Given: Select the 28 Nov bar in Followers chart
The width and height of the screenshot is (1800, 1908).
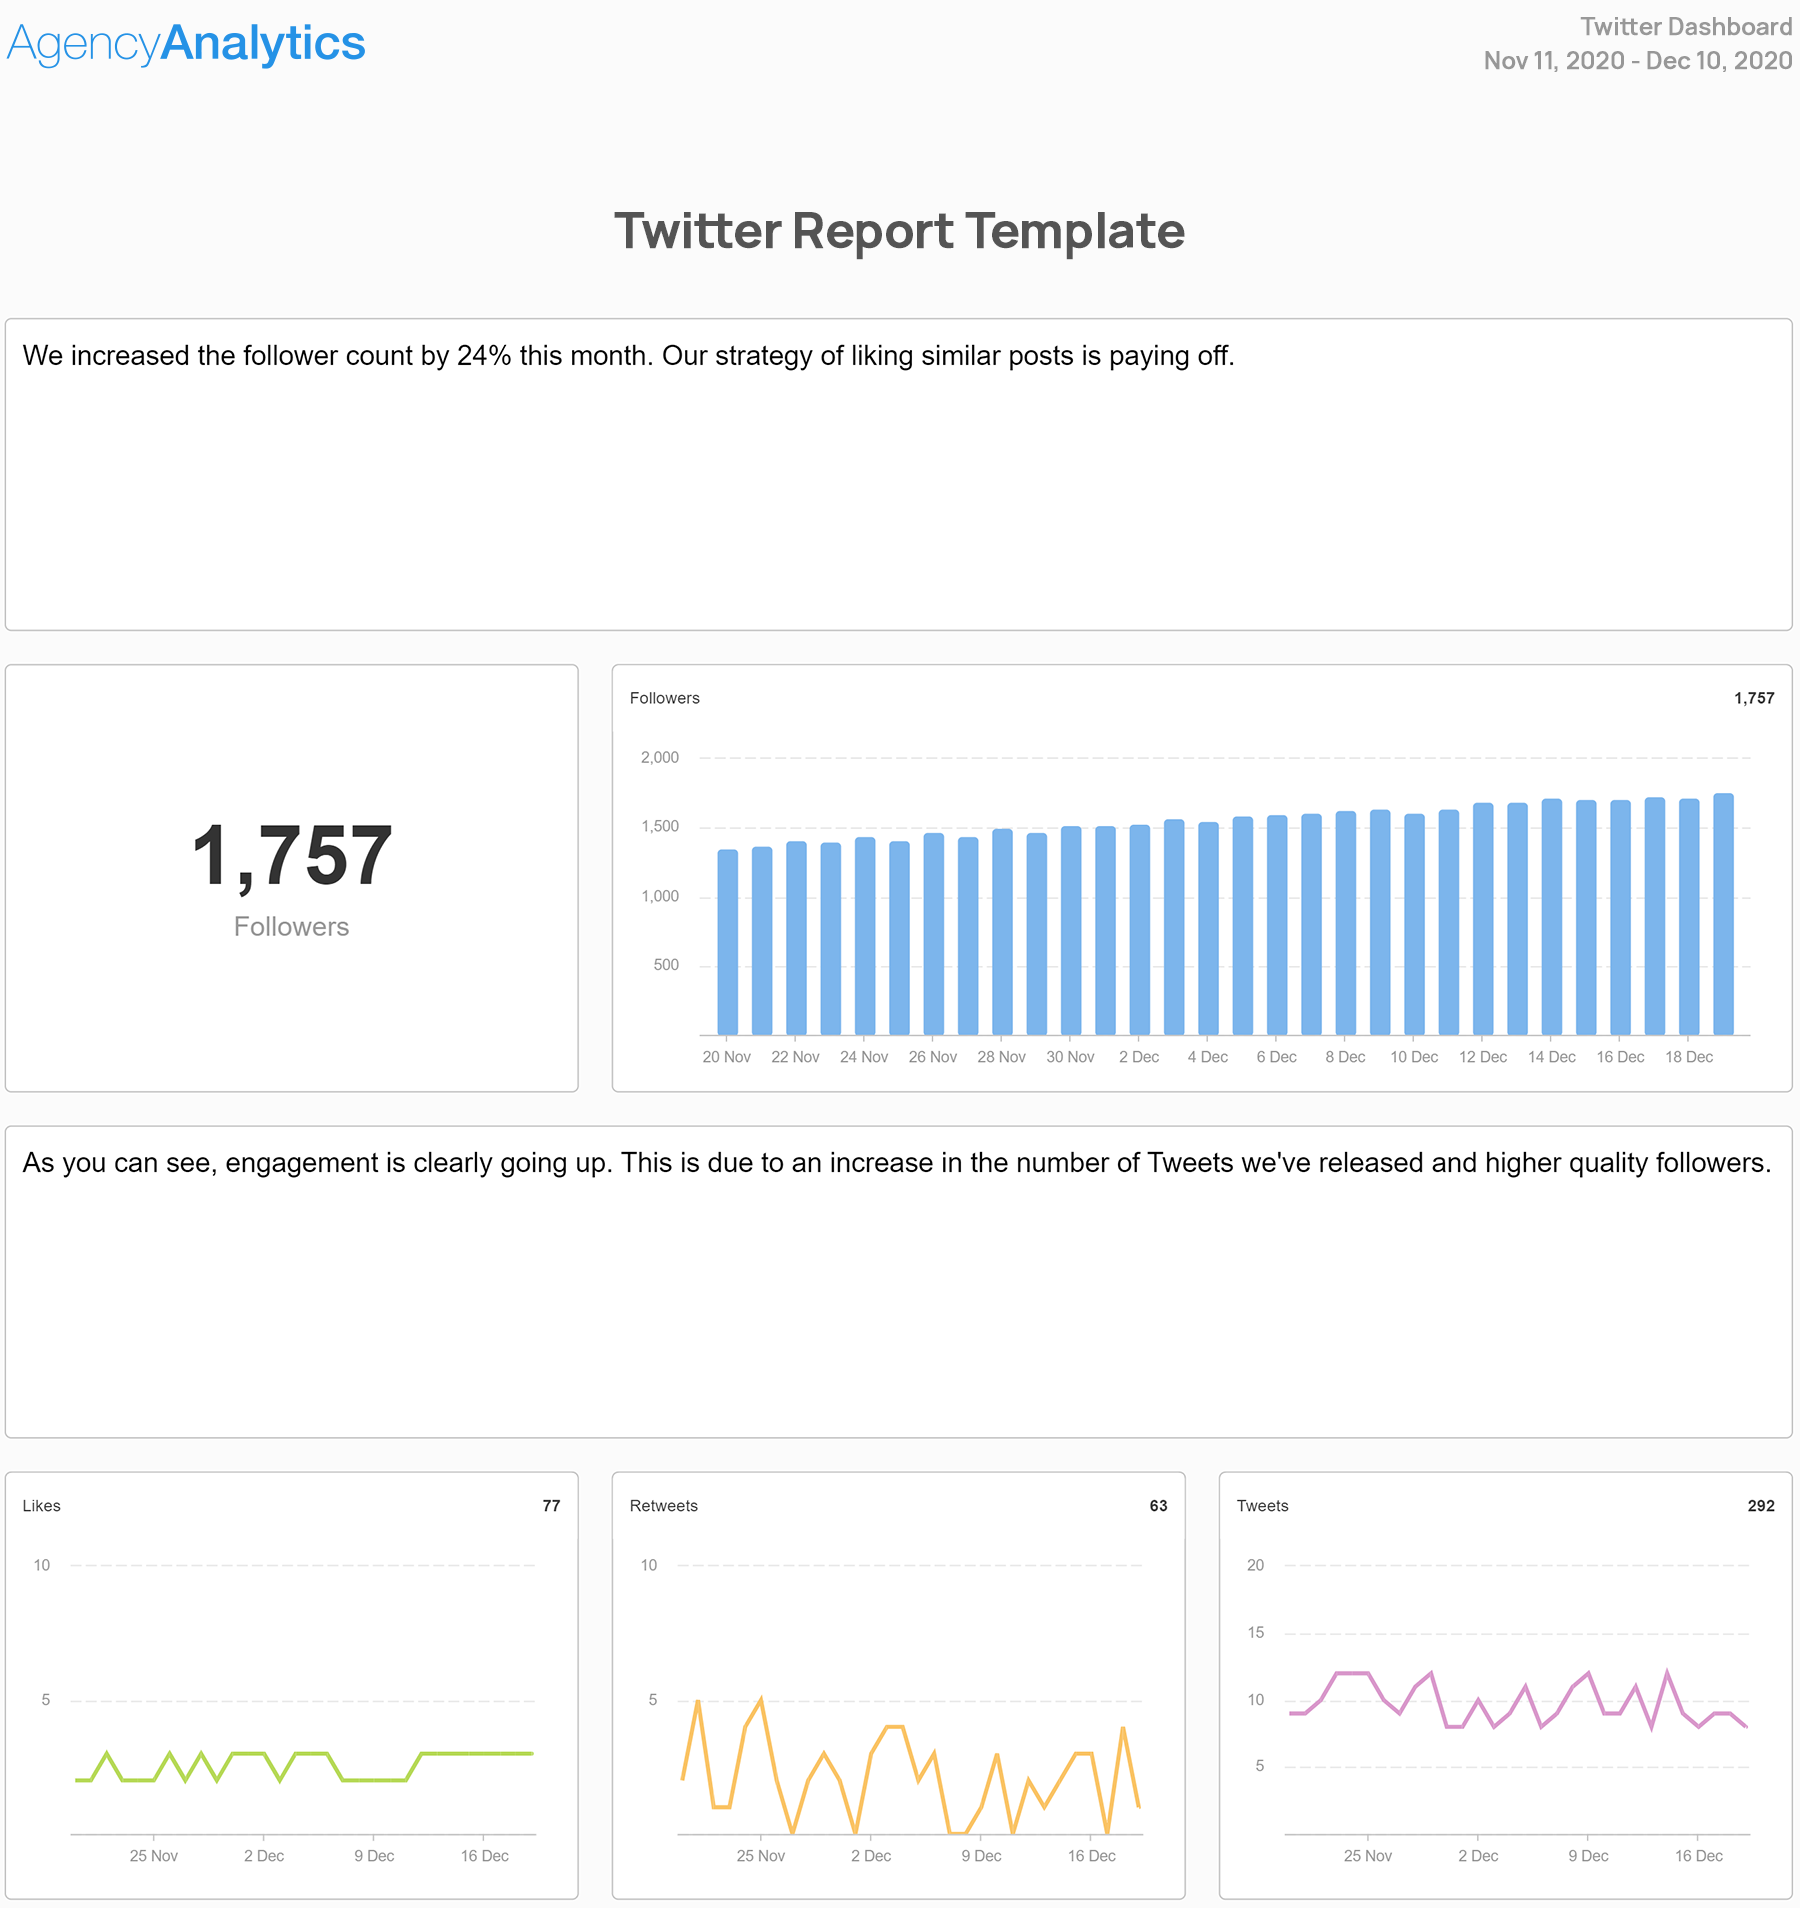Looking at the screenshot, I should 1002,932.
